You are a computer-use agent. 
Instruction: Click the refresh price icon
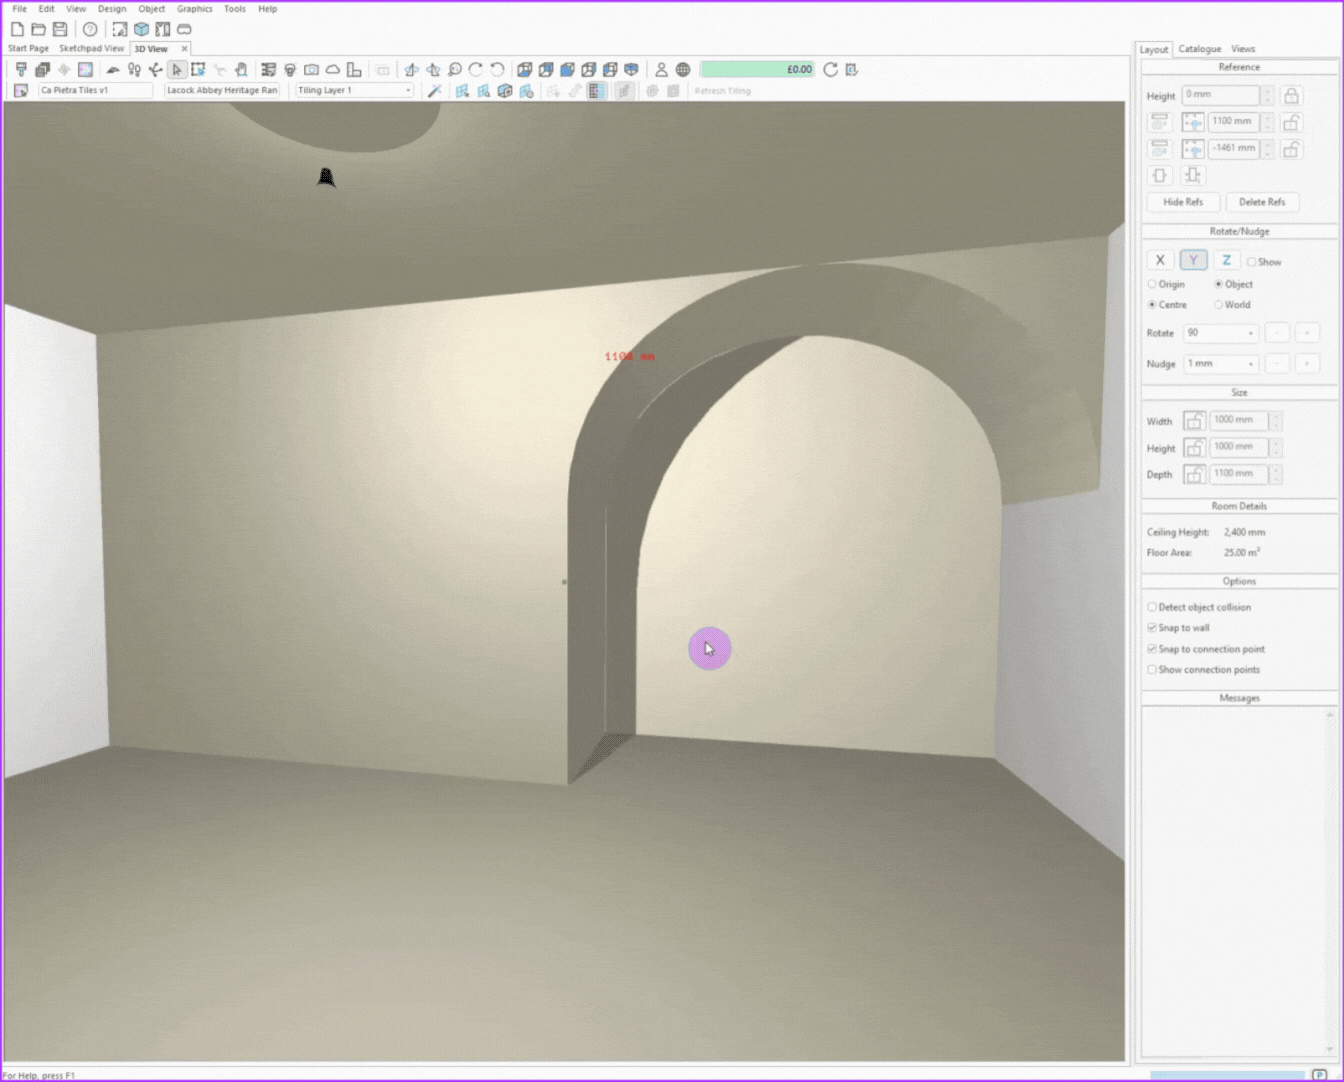click(x=830, y=70)
